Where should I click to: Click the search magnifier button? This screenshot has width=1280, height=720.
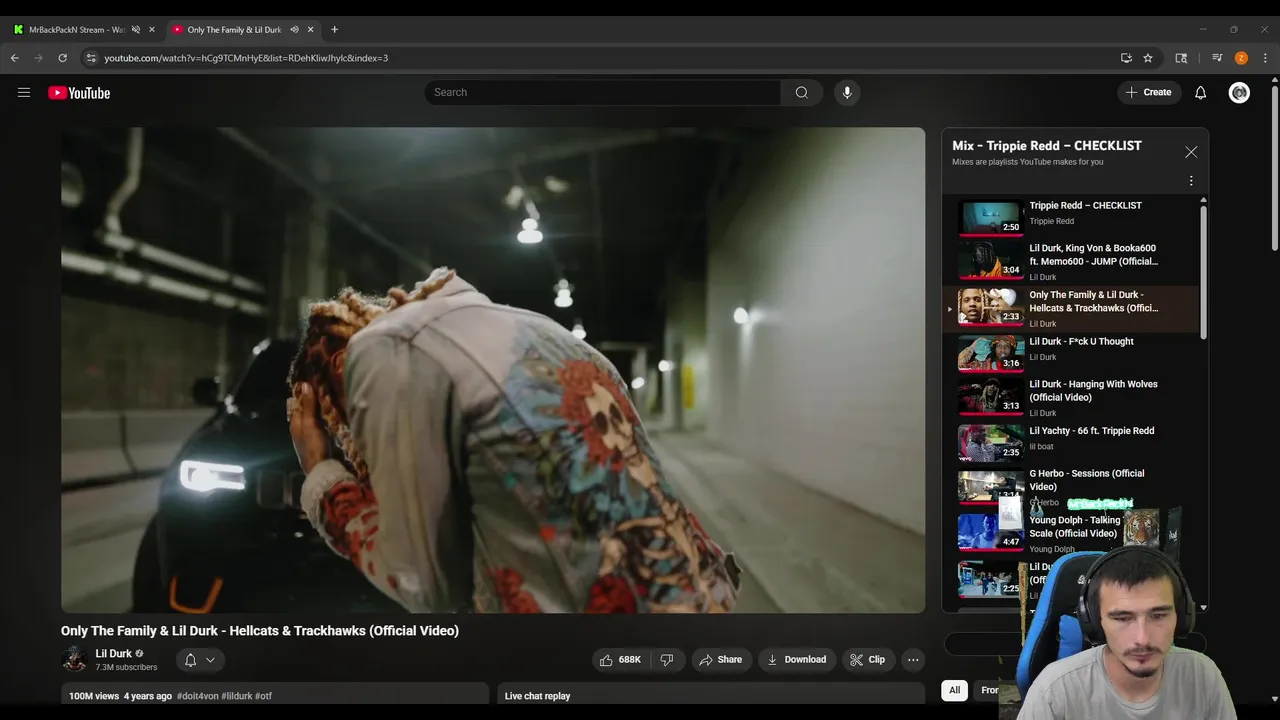click(x=802, y=92)
